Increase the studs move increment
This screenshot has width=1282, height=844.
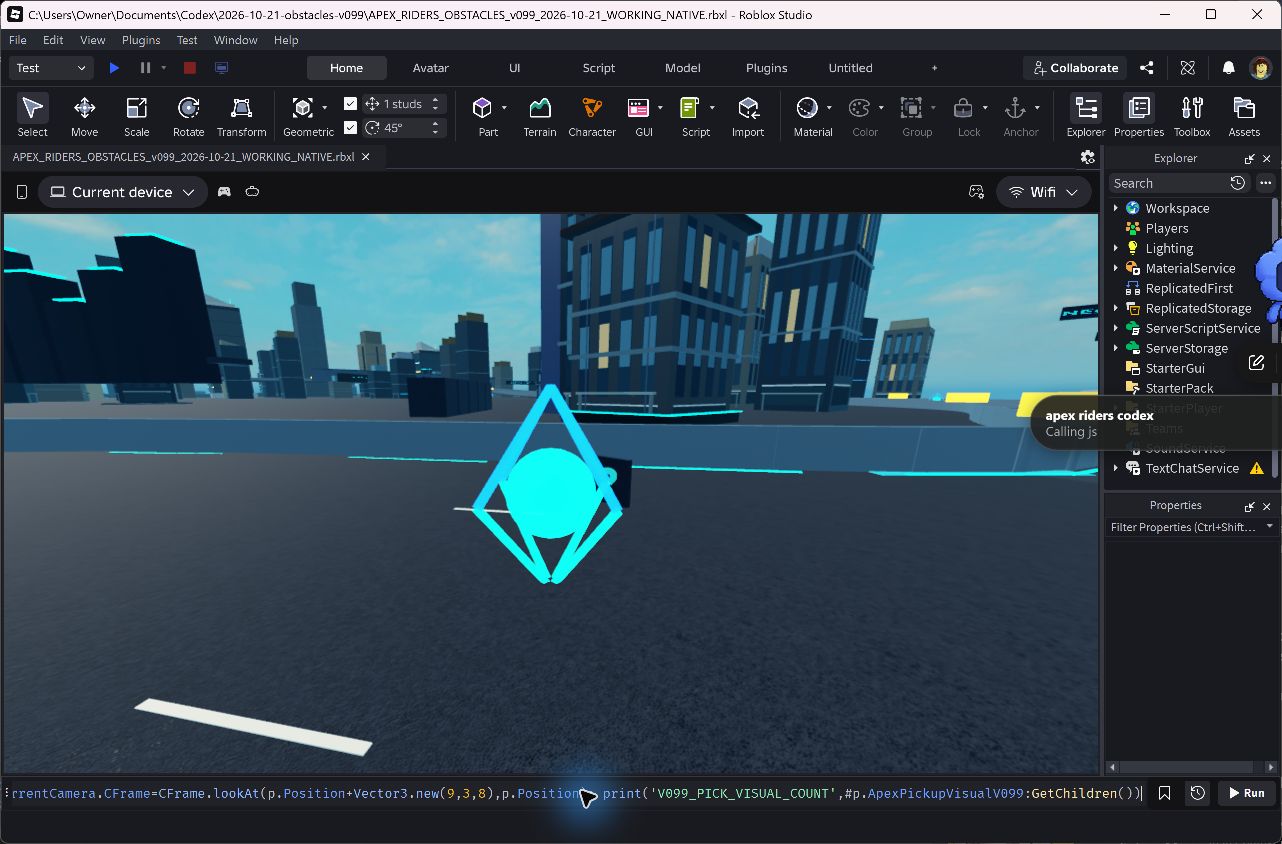pos(435,99)
